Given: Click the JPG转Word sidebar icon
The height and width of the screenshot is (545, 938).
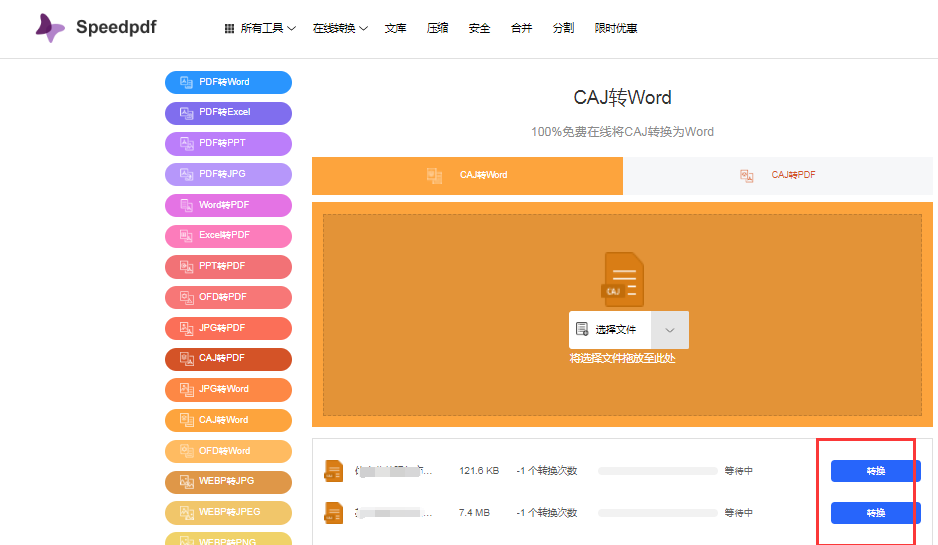Looking at the screenshot, I should [187, 389].
